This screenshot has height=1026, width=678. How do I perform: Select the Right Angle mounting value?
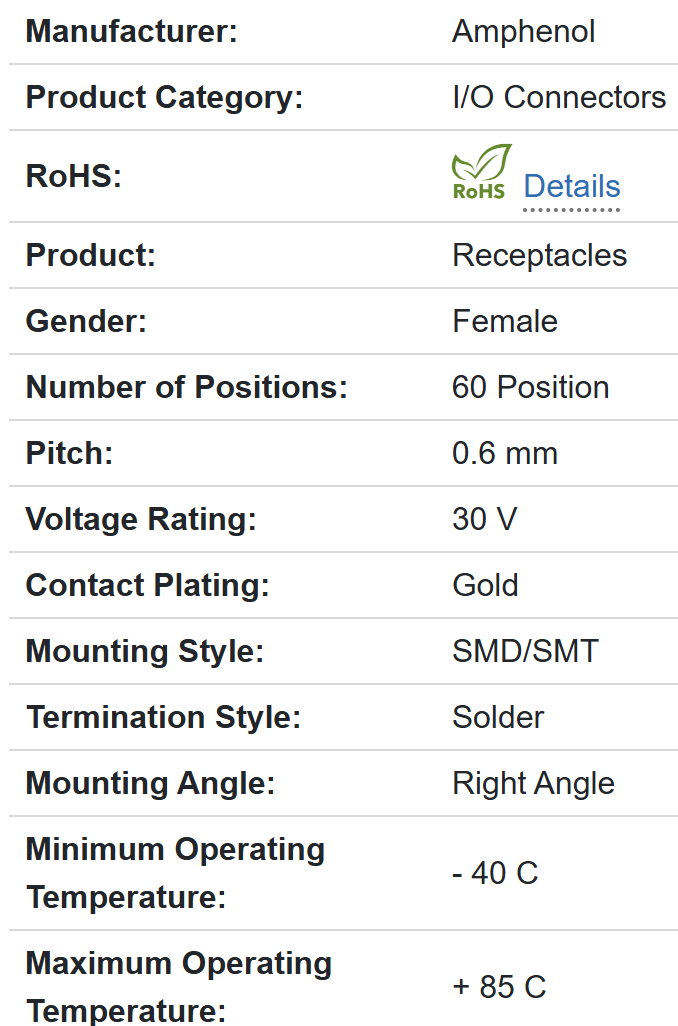coord(533,783)
